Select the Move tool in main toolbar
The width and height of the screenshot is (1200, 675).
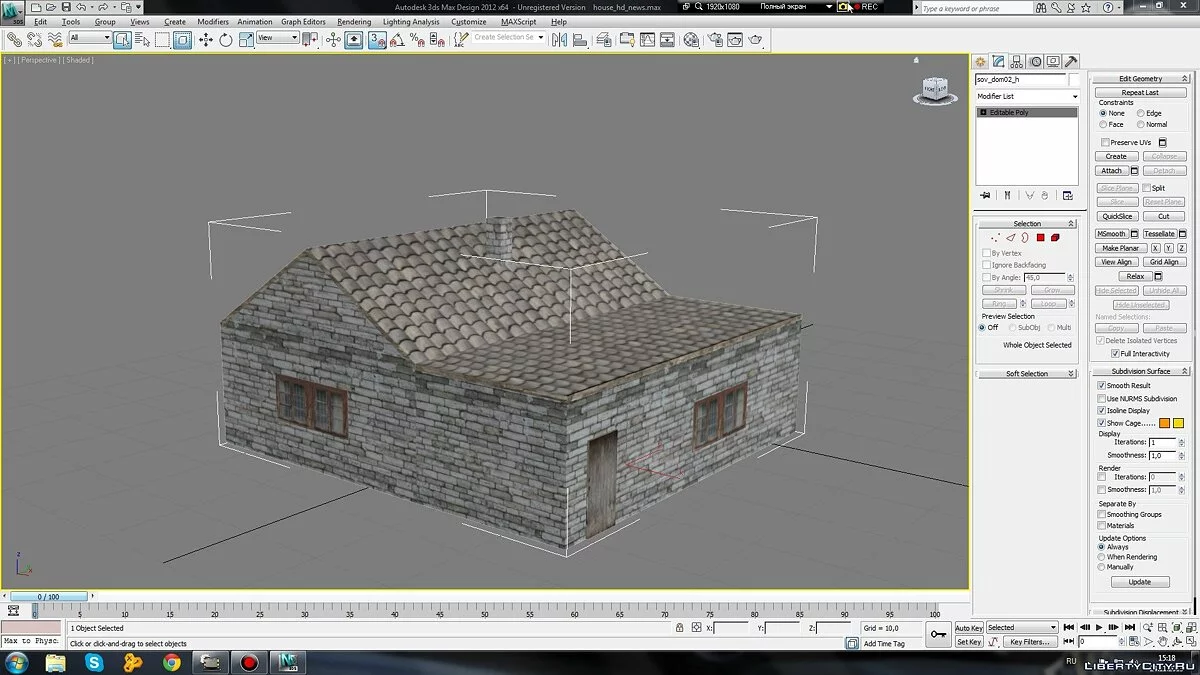click(206, 40)
